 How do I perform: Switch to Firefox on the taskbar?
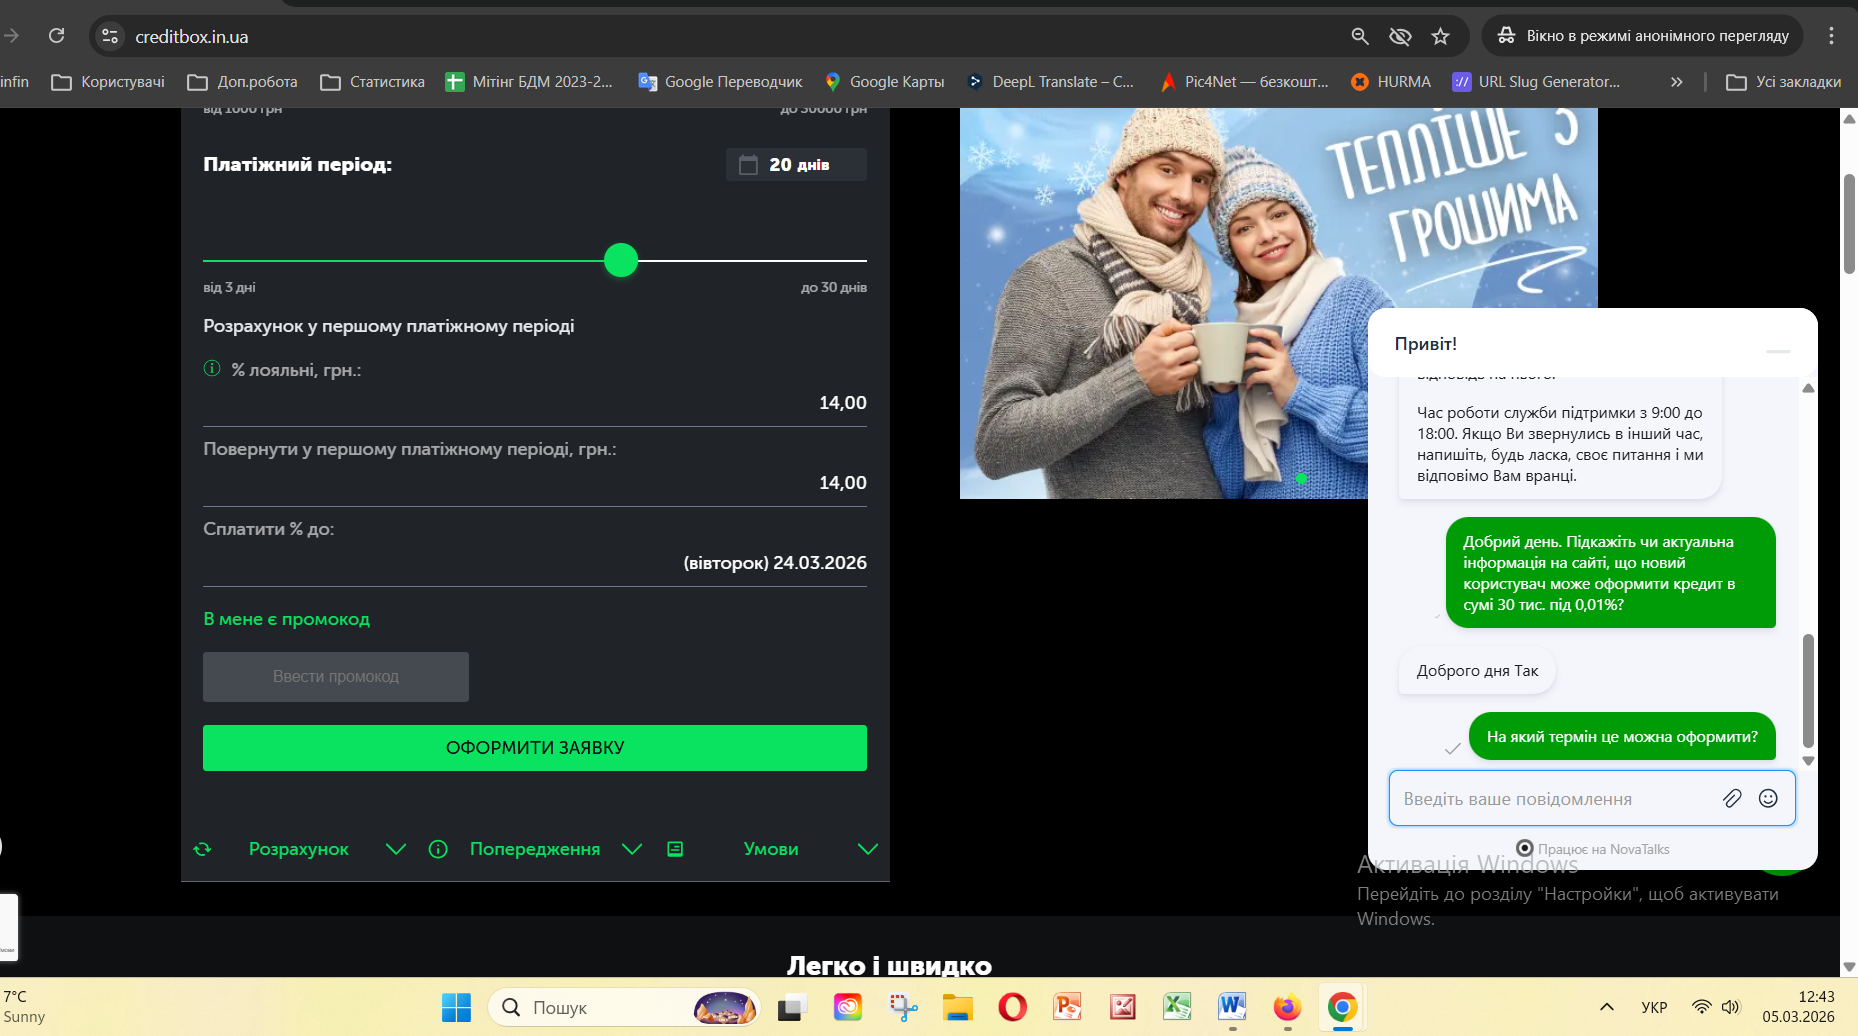[x=1287, y=1007]
